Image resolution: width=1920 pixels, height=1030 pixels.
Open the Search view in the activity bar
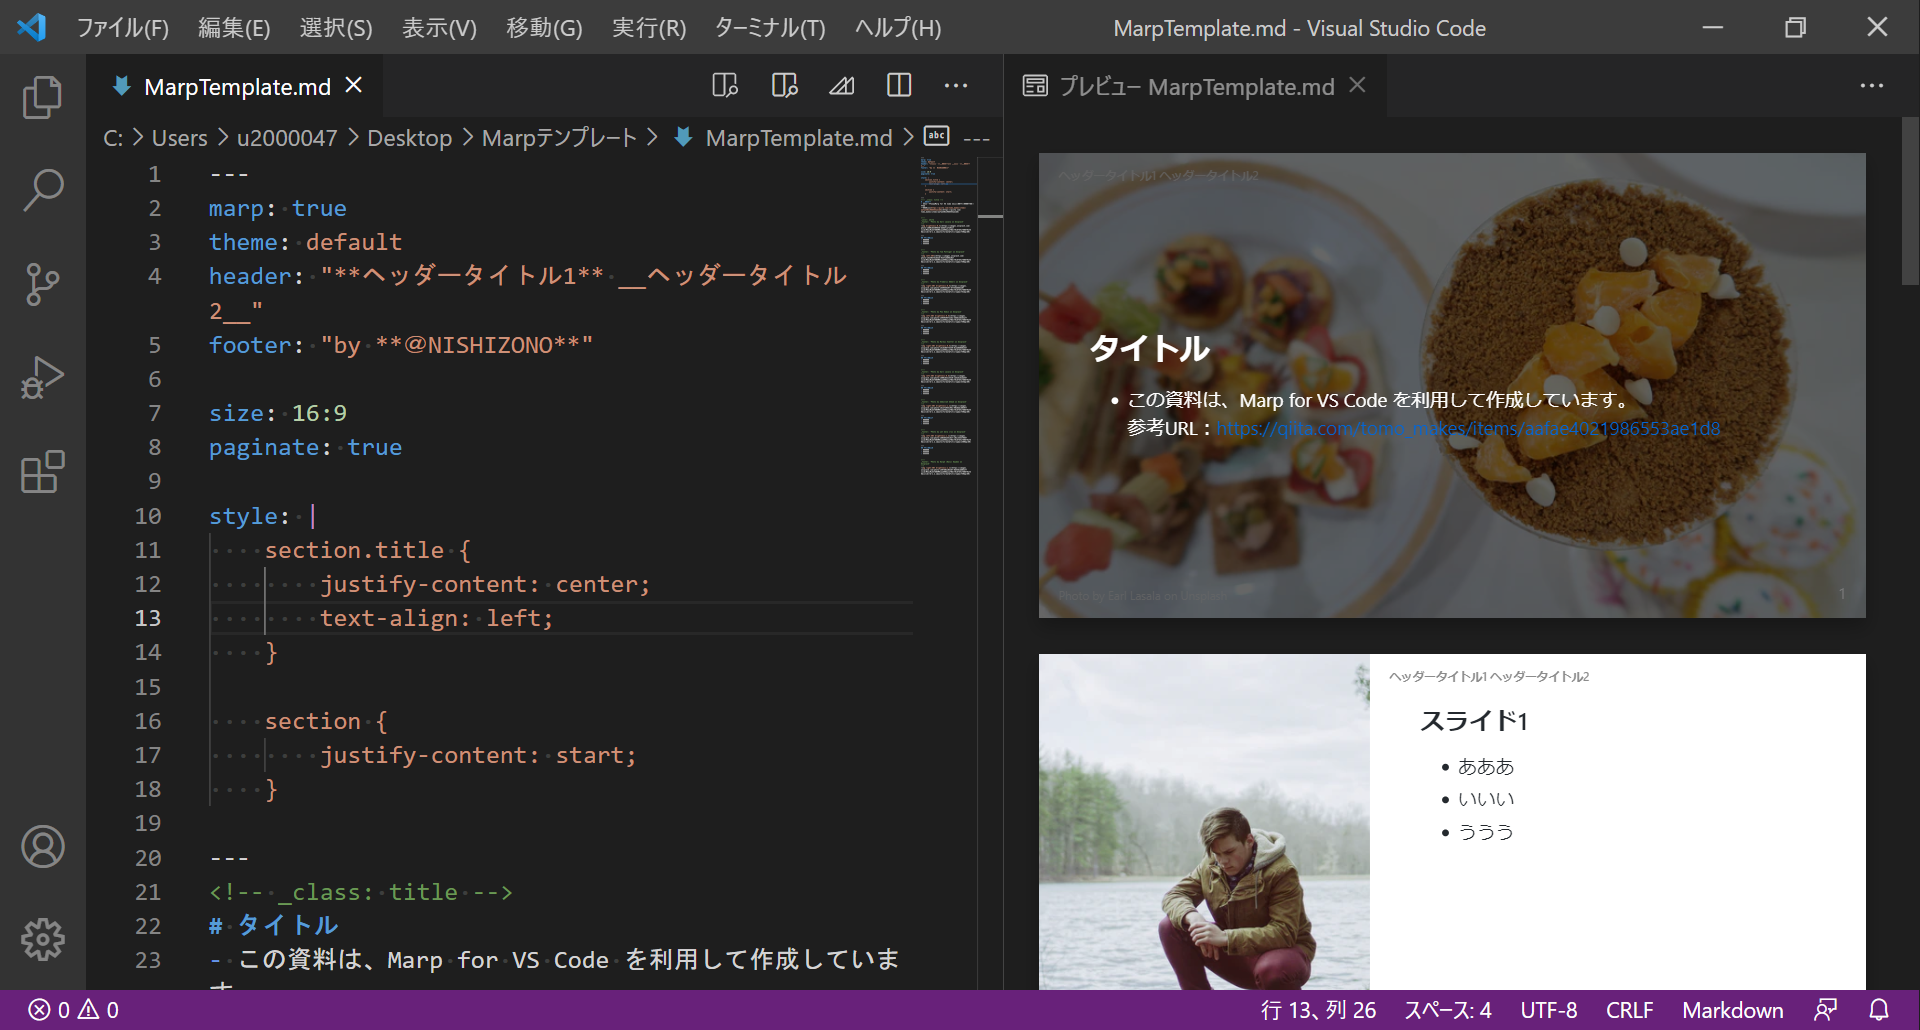tap(42, 190)
